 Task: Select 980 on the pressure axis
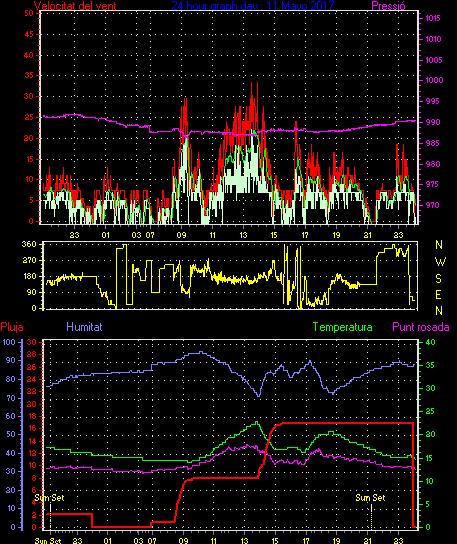[x=432, y=164]
